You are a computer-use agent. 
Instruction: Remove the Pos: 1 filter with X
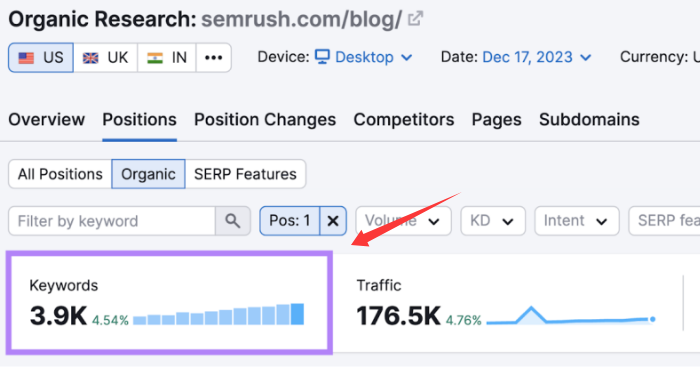click(x=333, y=220)
